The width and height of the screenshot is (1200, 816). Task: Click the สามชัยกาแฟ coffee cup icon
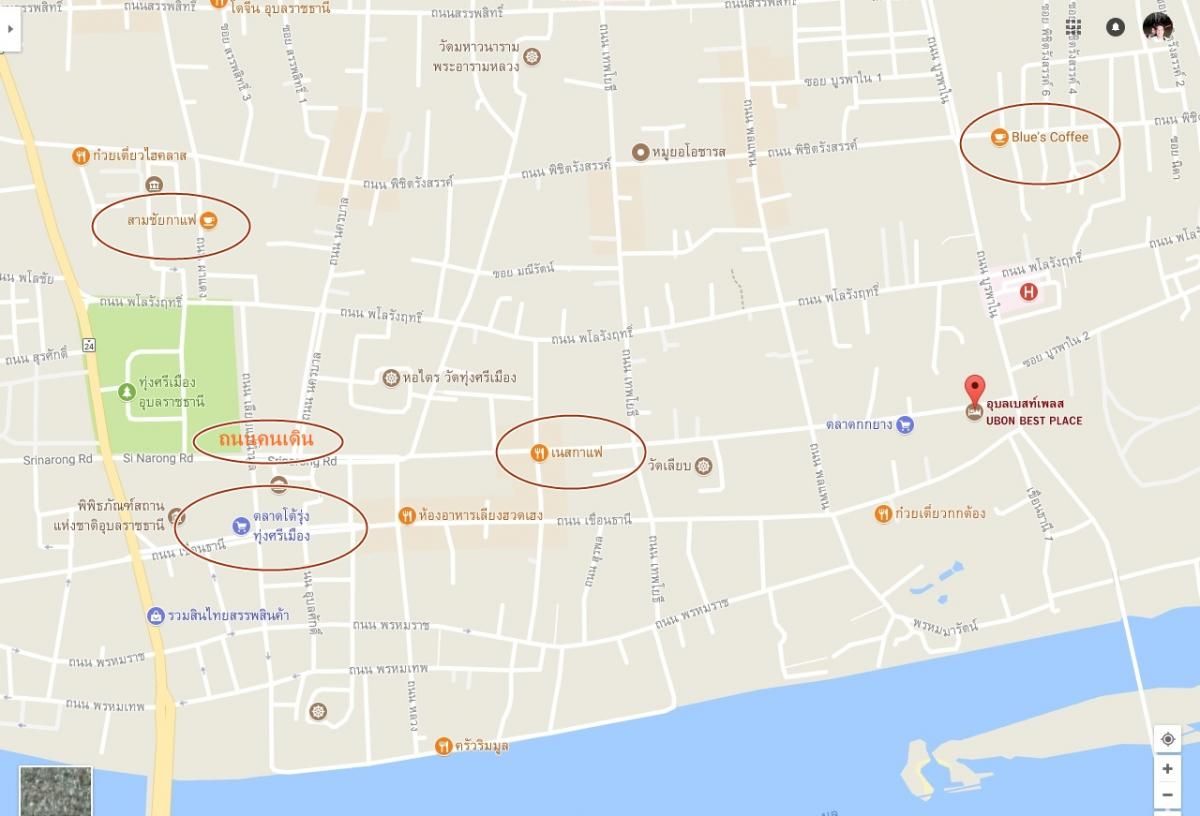tap(208, 220)
